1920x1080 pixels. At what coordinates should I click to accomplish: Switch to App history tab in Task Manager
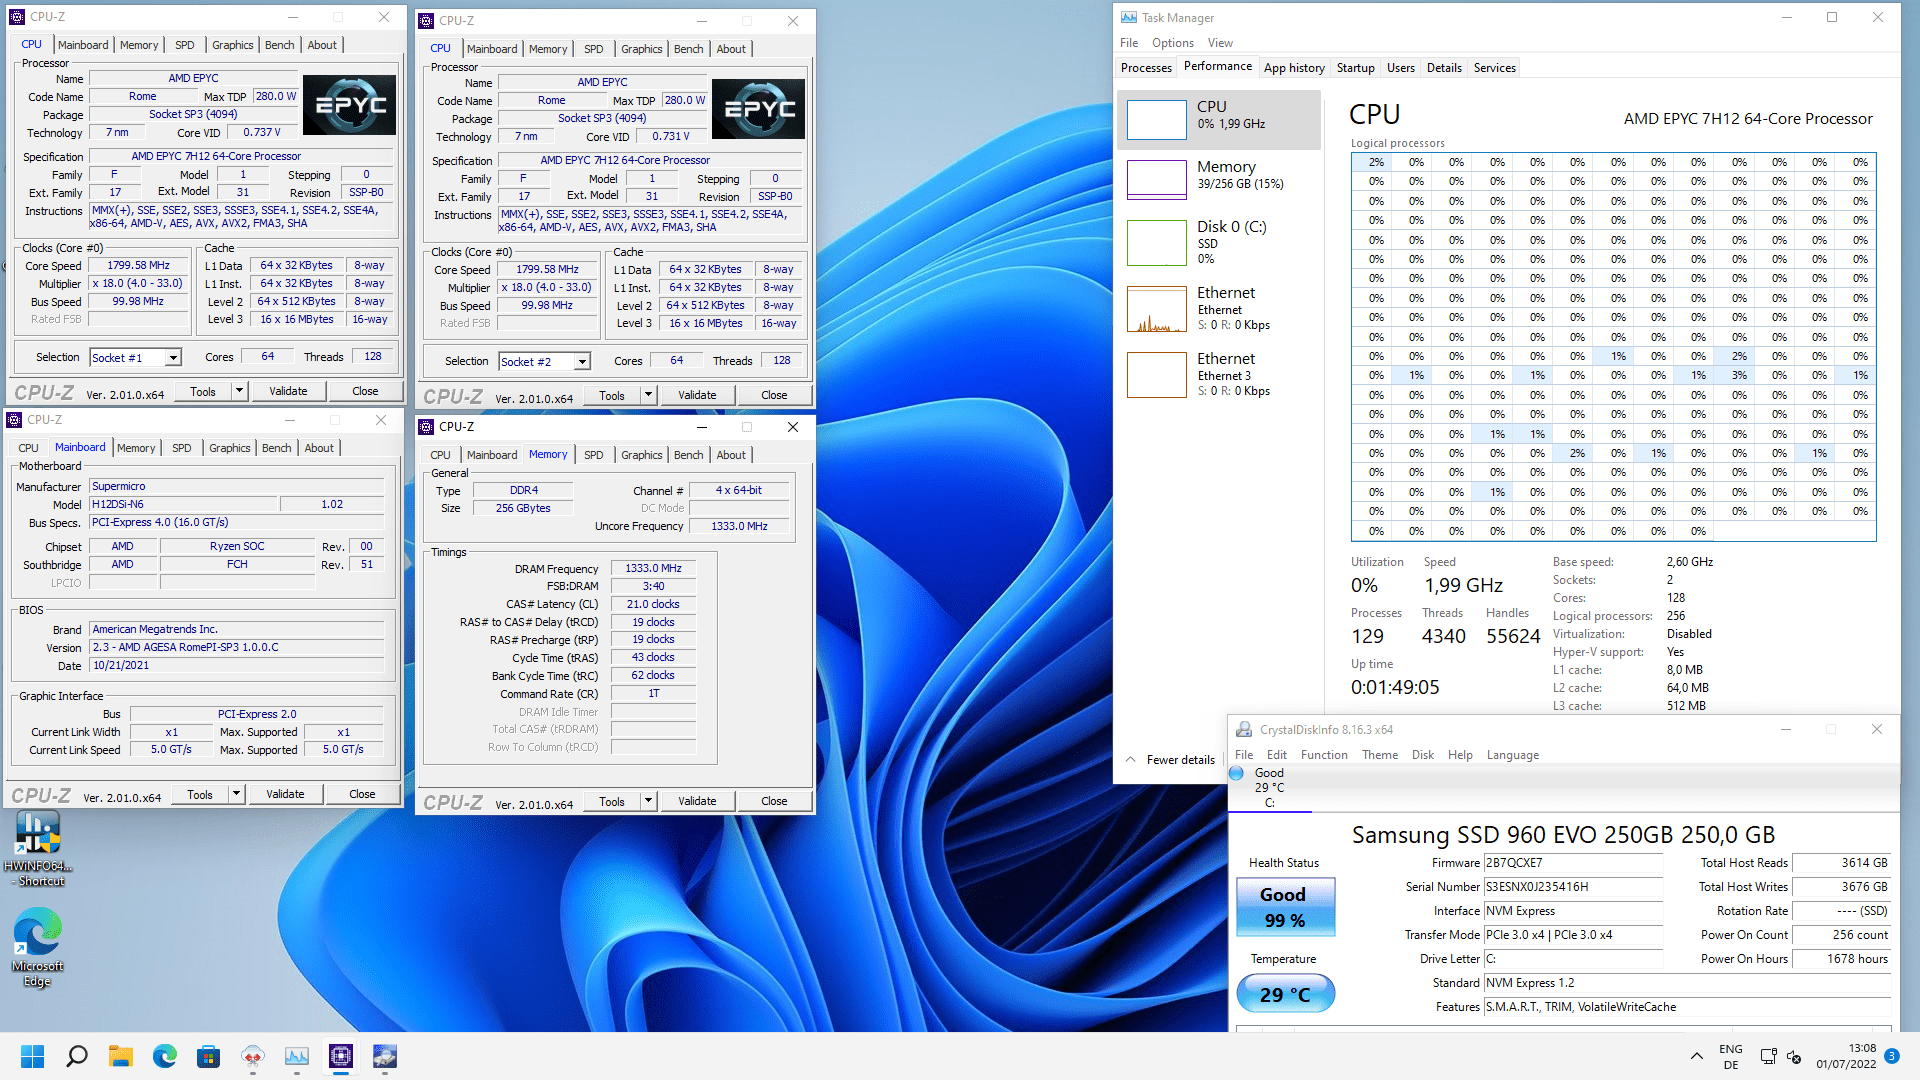(x=1294, y=68)
